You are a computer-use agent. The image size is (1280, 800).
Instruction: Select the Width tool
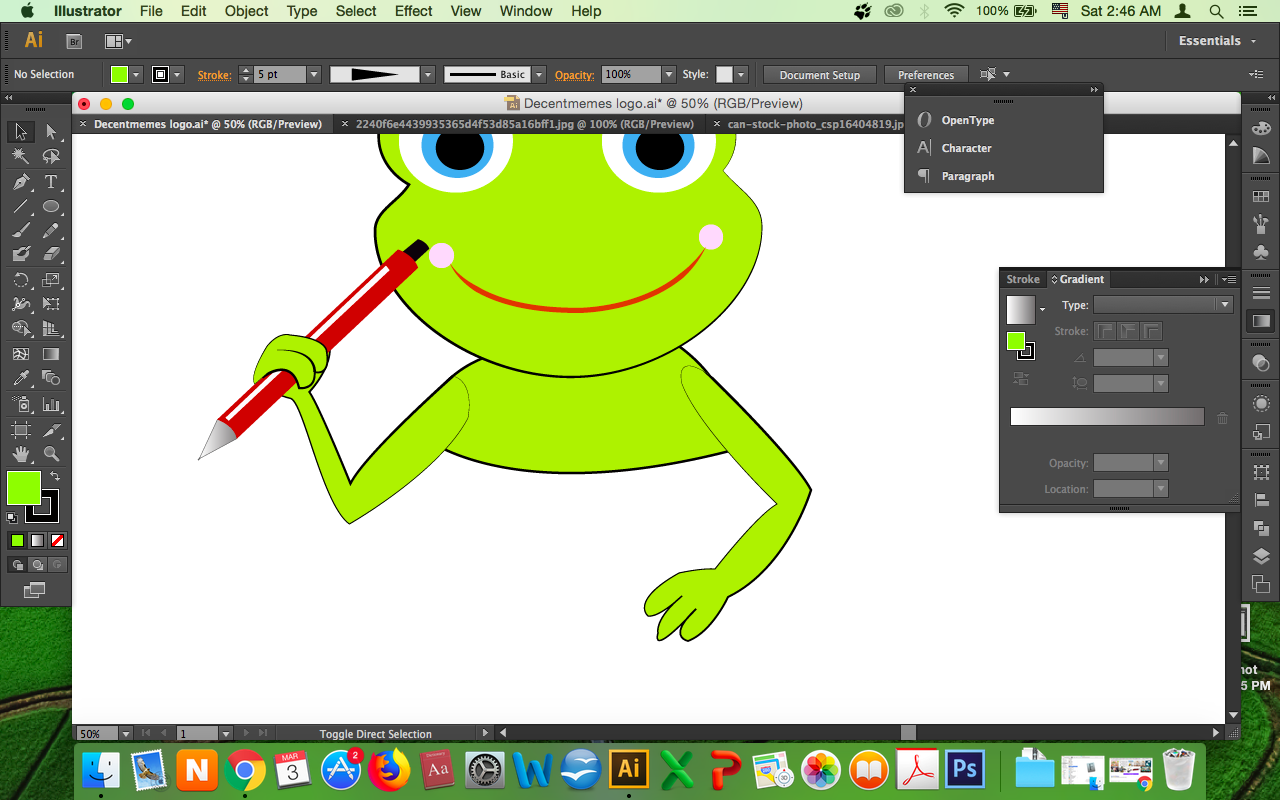[x=20, y=304]
